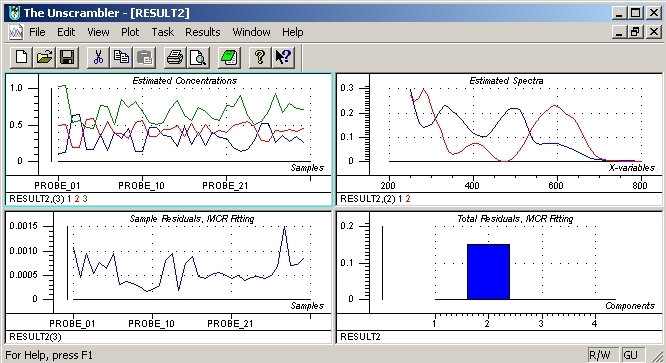Click the blue bar in Total Residuals plot
This screenshot has width=666, height=363.
click(488, 272)
